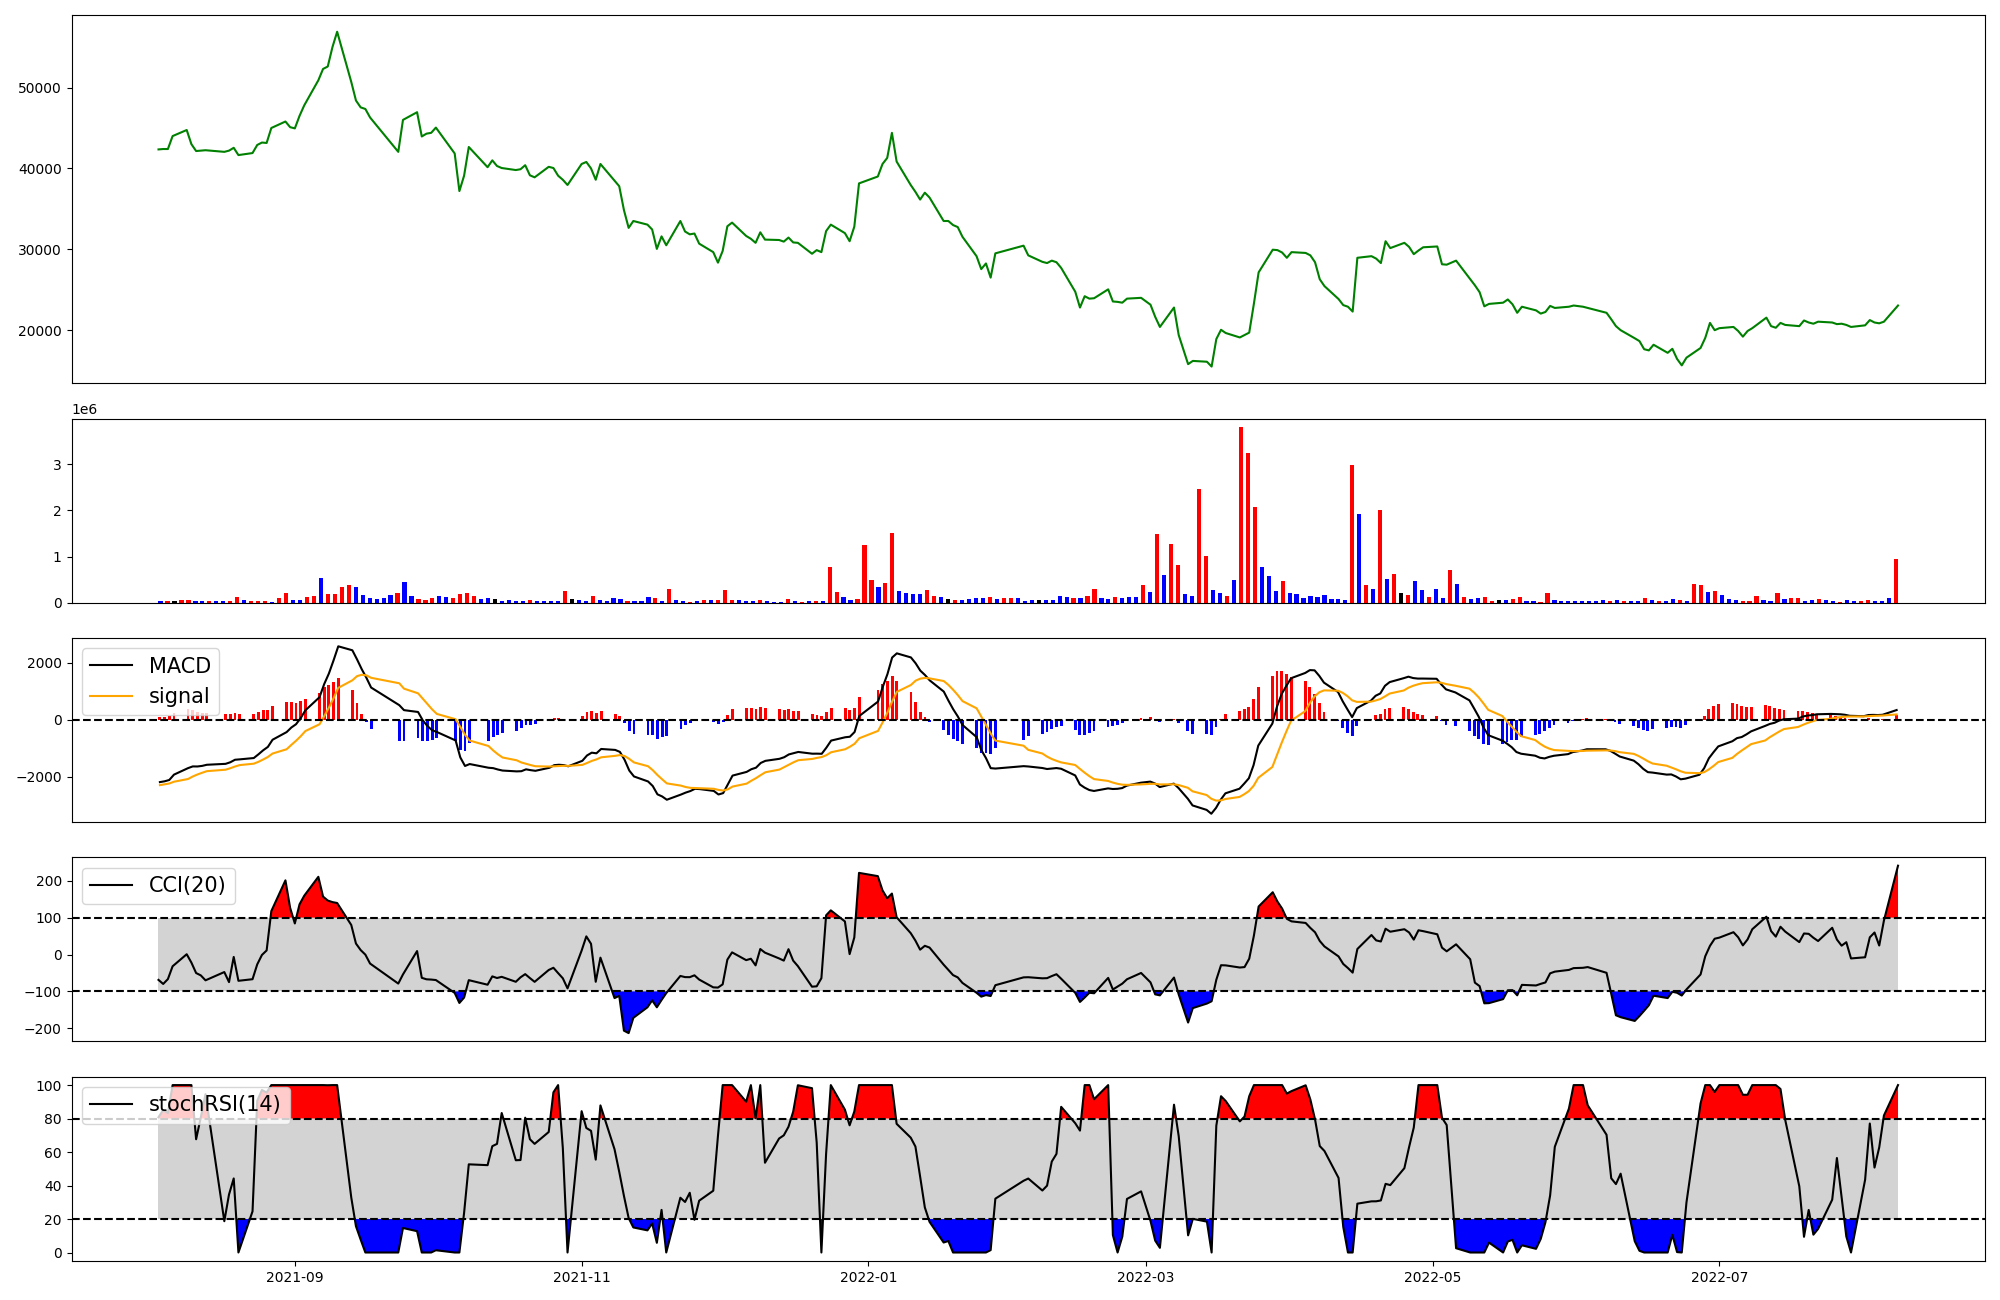
Task: Click the 2022-03 date axis label
Action: pos(1145,1277)
